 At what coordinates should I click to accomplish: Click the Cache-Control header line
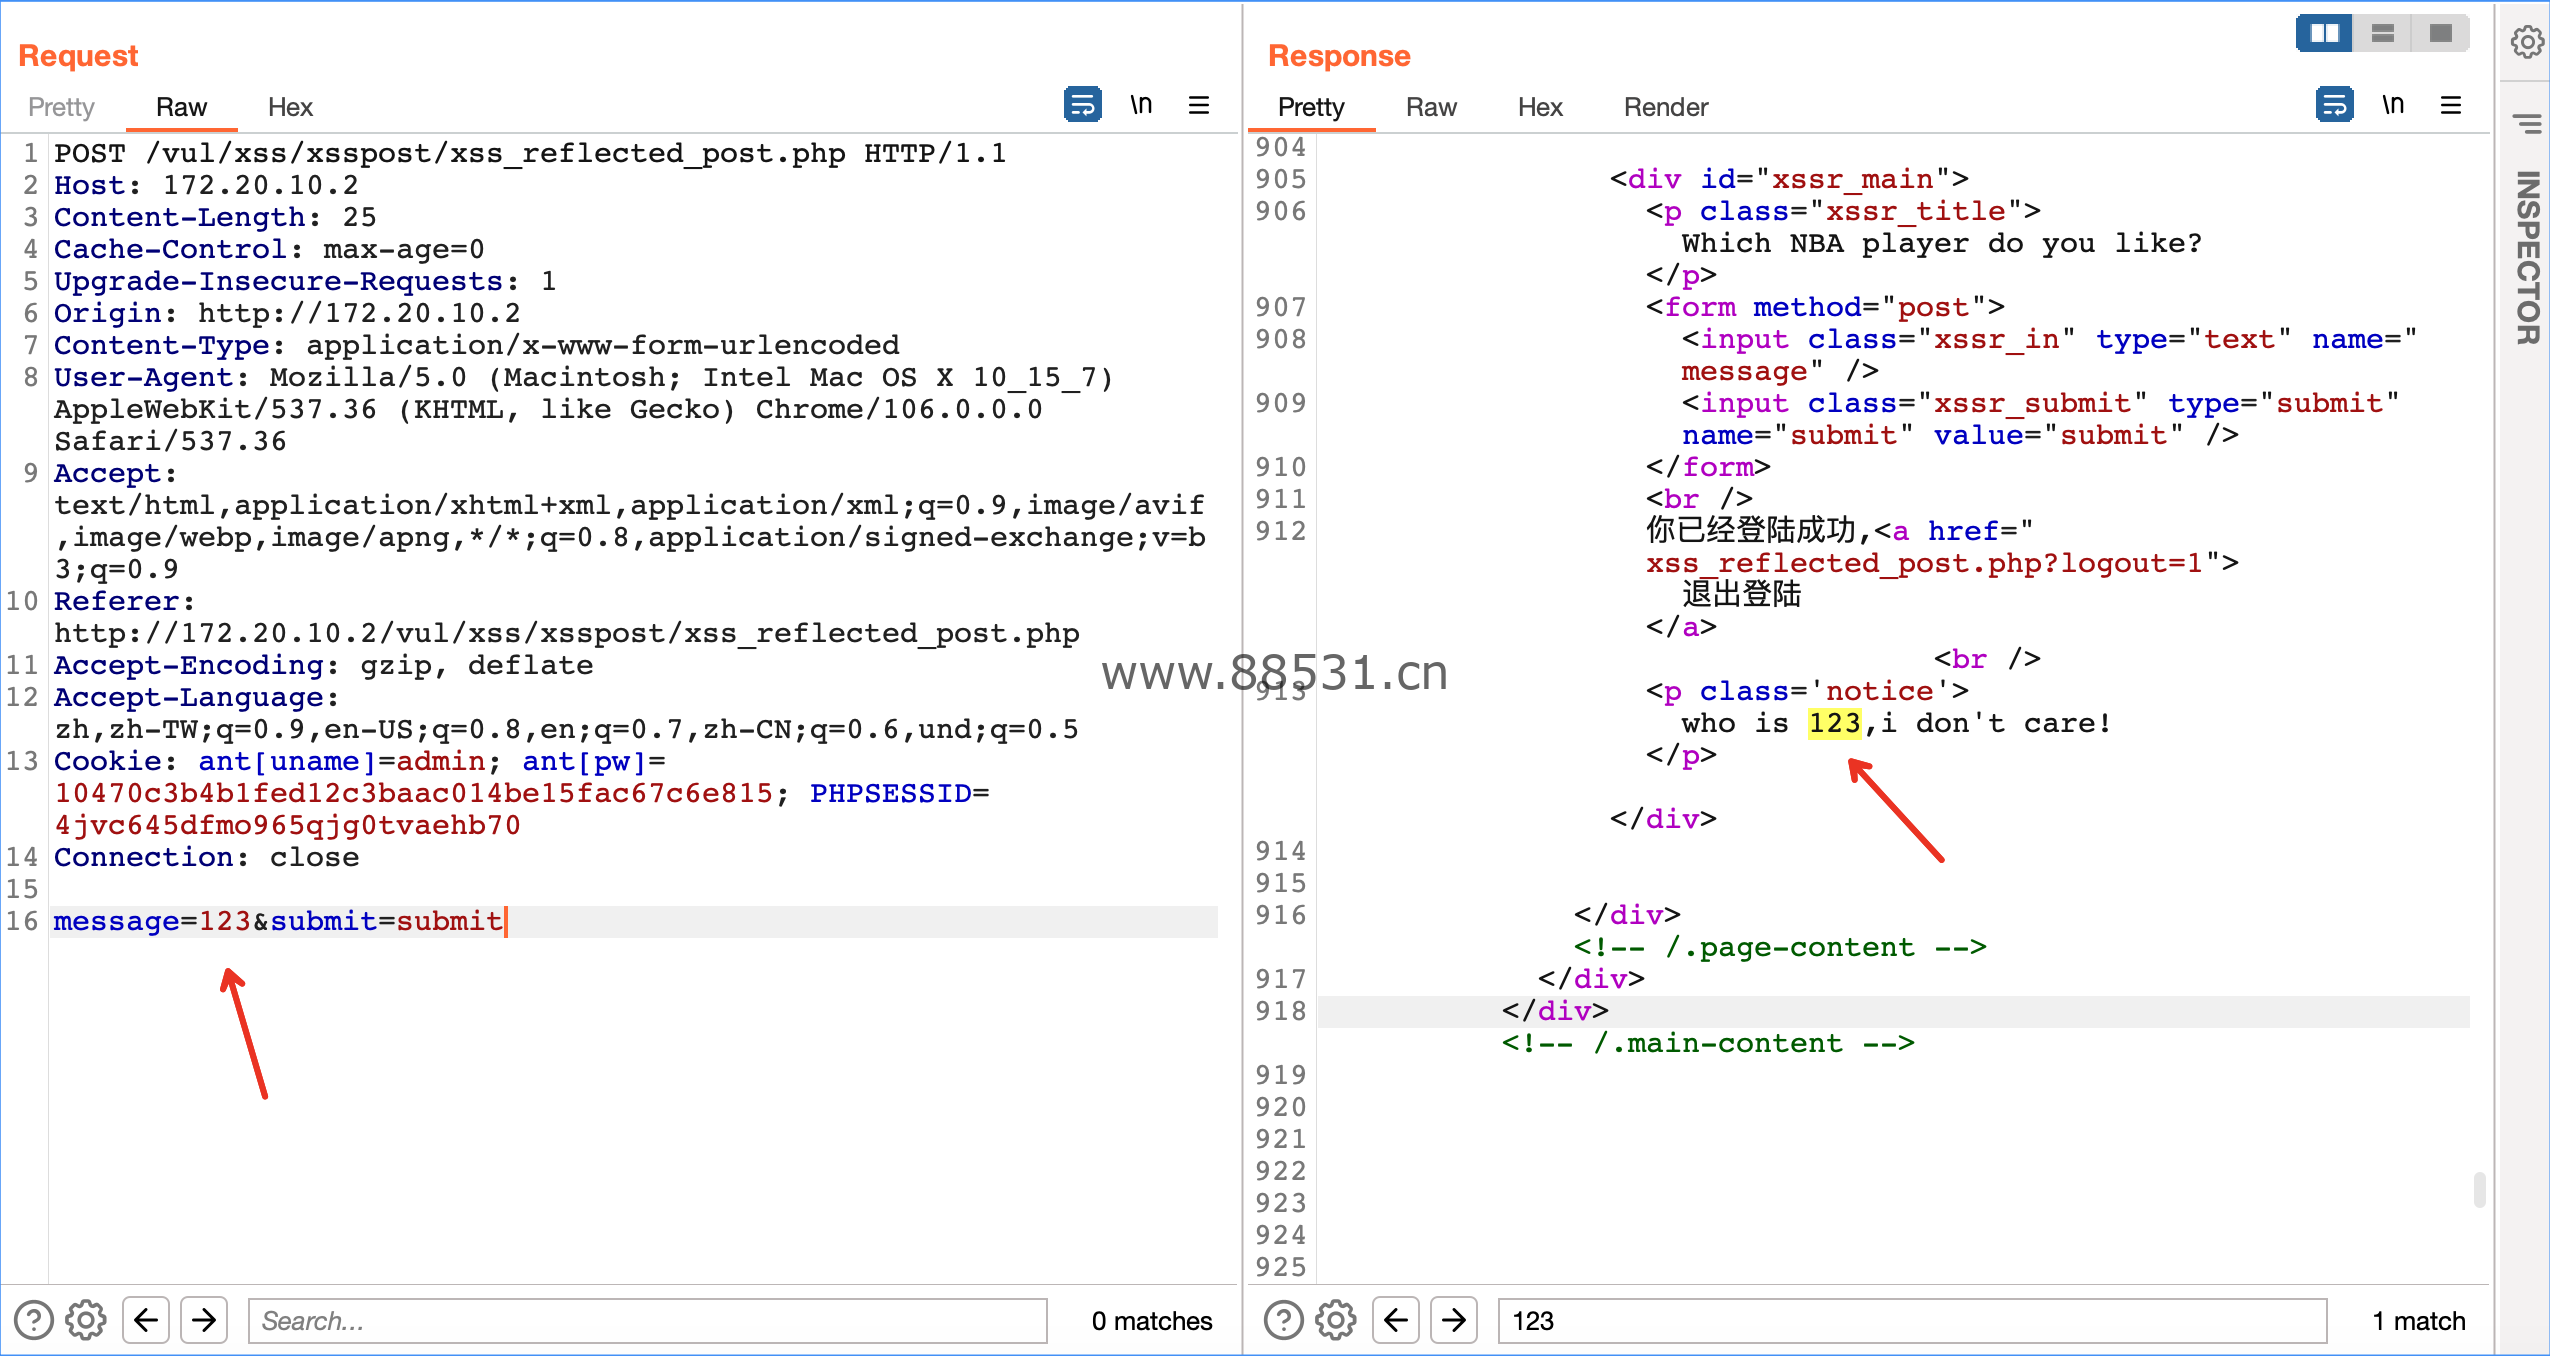tap(269, 249)
